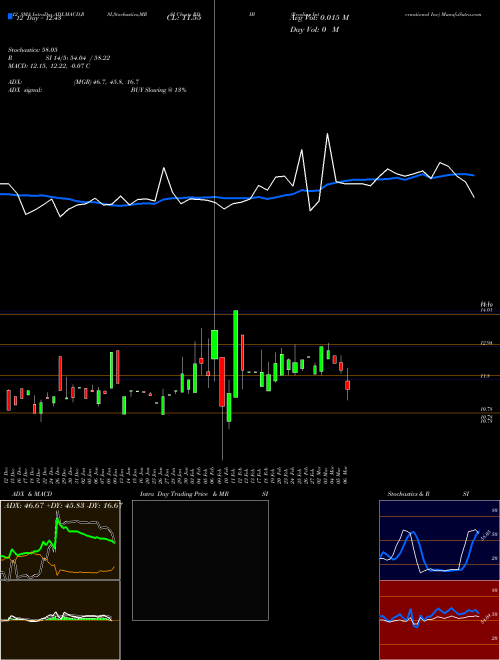500x660 pixels.
Task: Click the 'Day Vol: 0 M' text
Action: 314,29
